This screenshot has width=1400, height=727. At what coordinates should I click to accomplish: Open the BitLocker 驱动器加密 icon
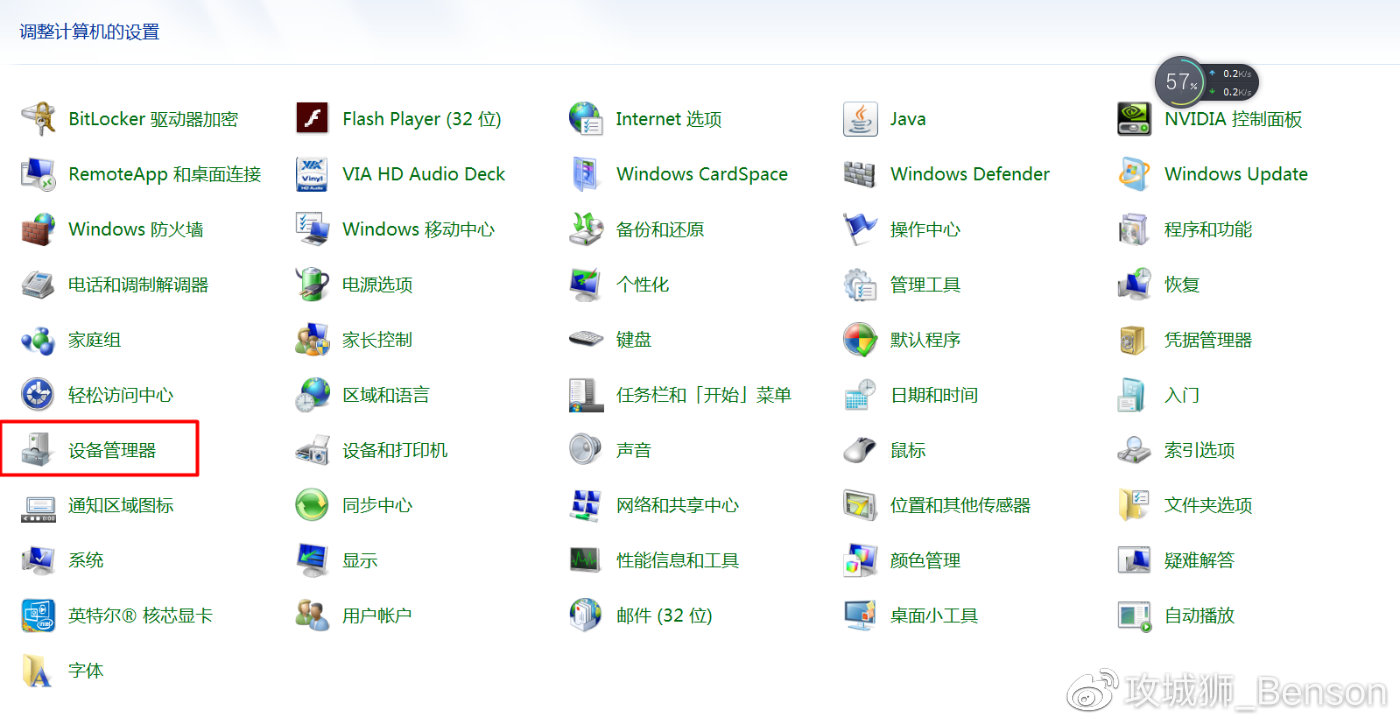coord(38,119)
